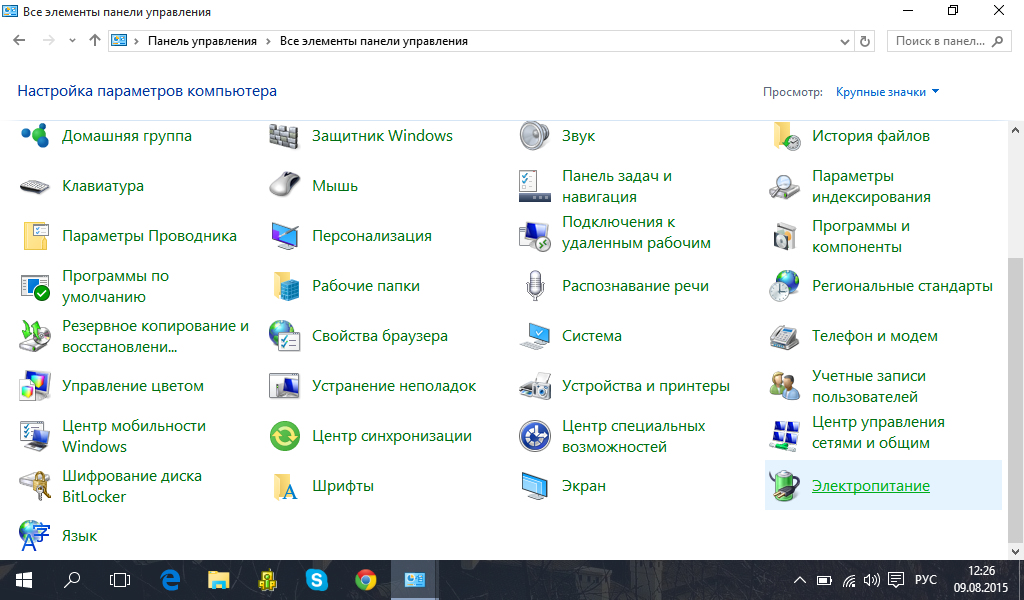This screenshot has height=600, width=1024.
Task: Open the Панель задач и навигация icon
Action: click(534, 186)
